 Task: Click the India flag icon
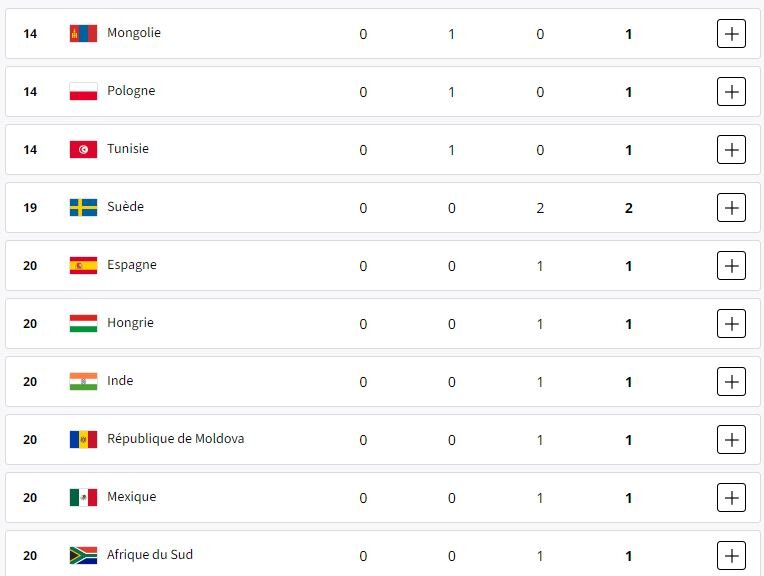pos(83,382)
